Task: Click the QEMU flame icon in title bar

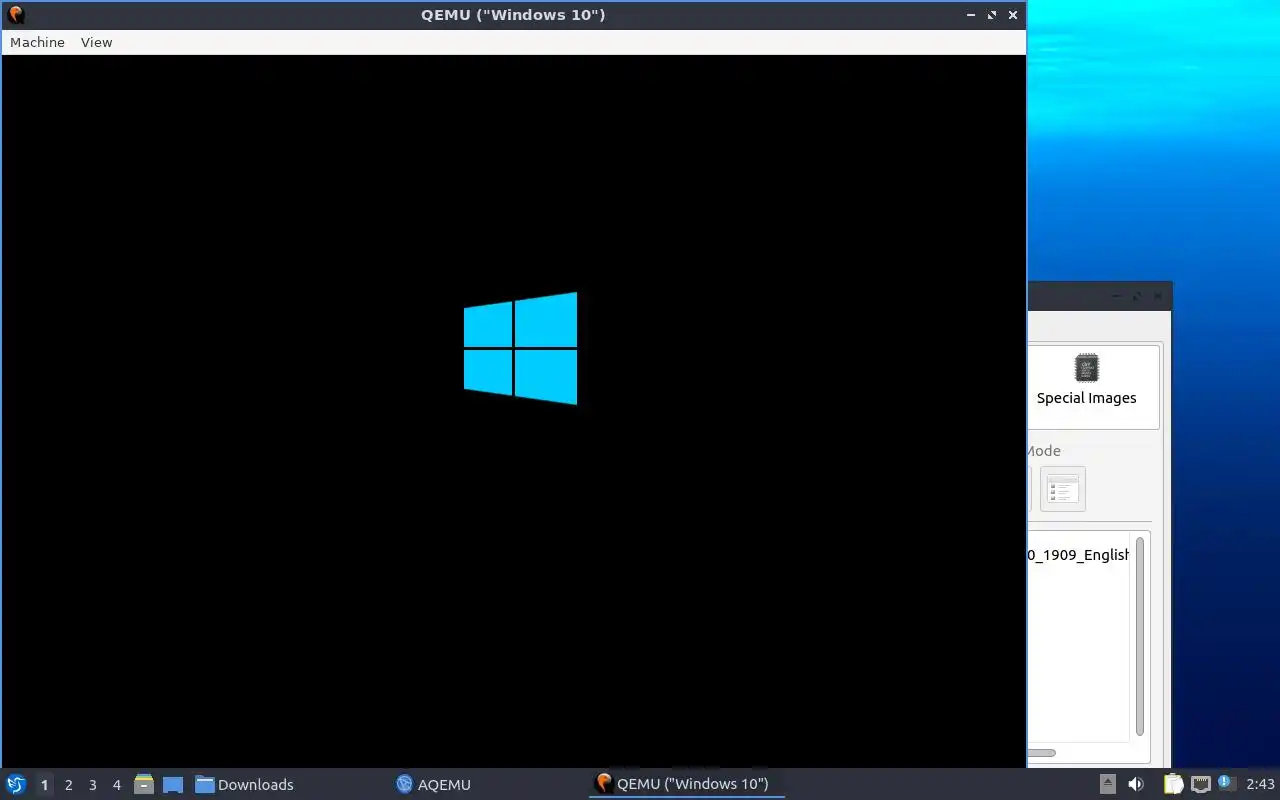Action: coord(15,14)
